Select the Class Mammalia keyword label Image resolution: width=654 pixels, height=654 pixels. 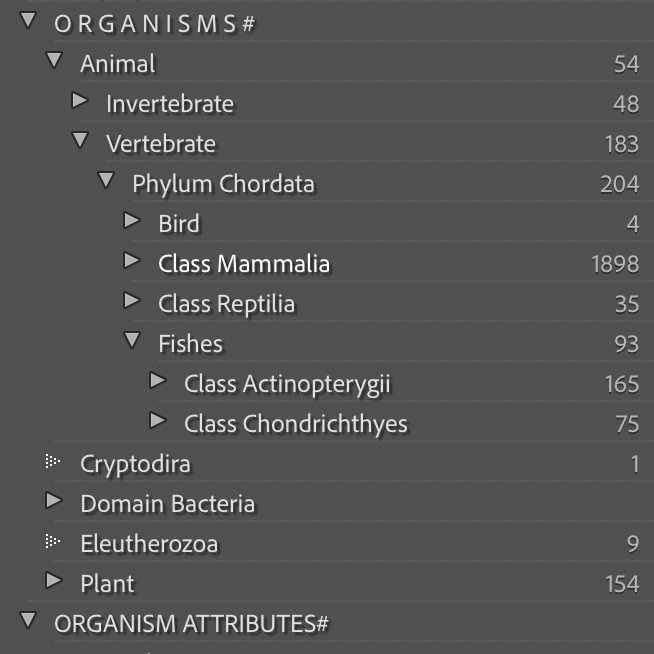click(244, 264)
